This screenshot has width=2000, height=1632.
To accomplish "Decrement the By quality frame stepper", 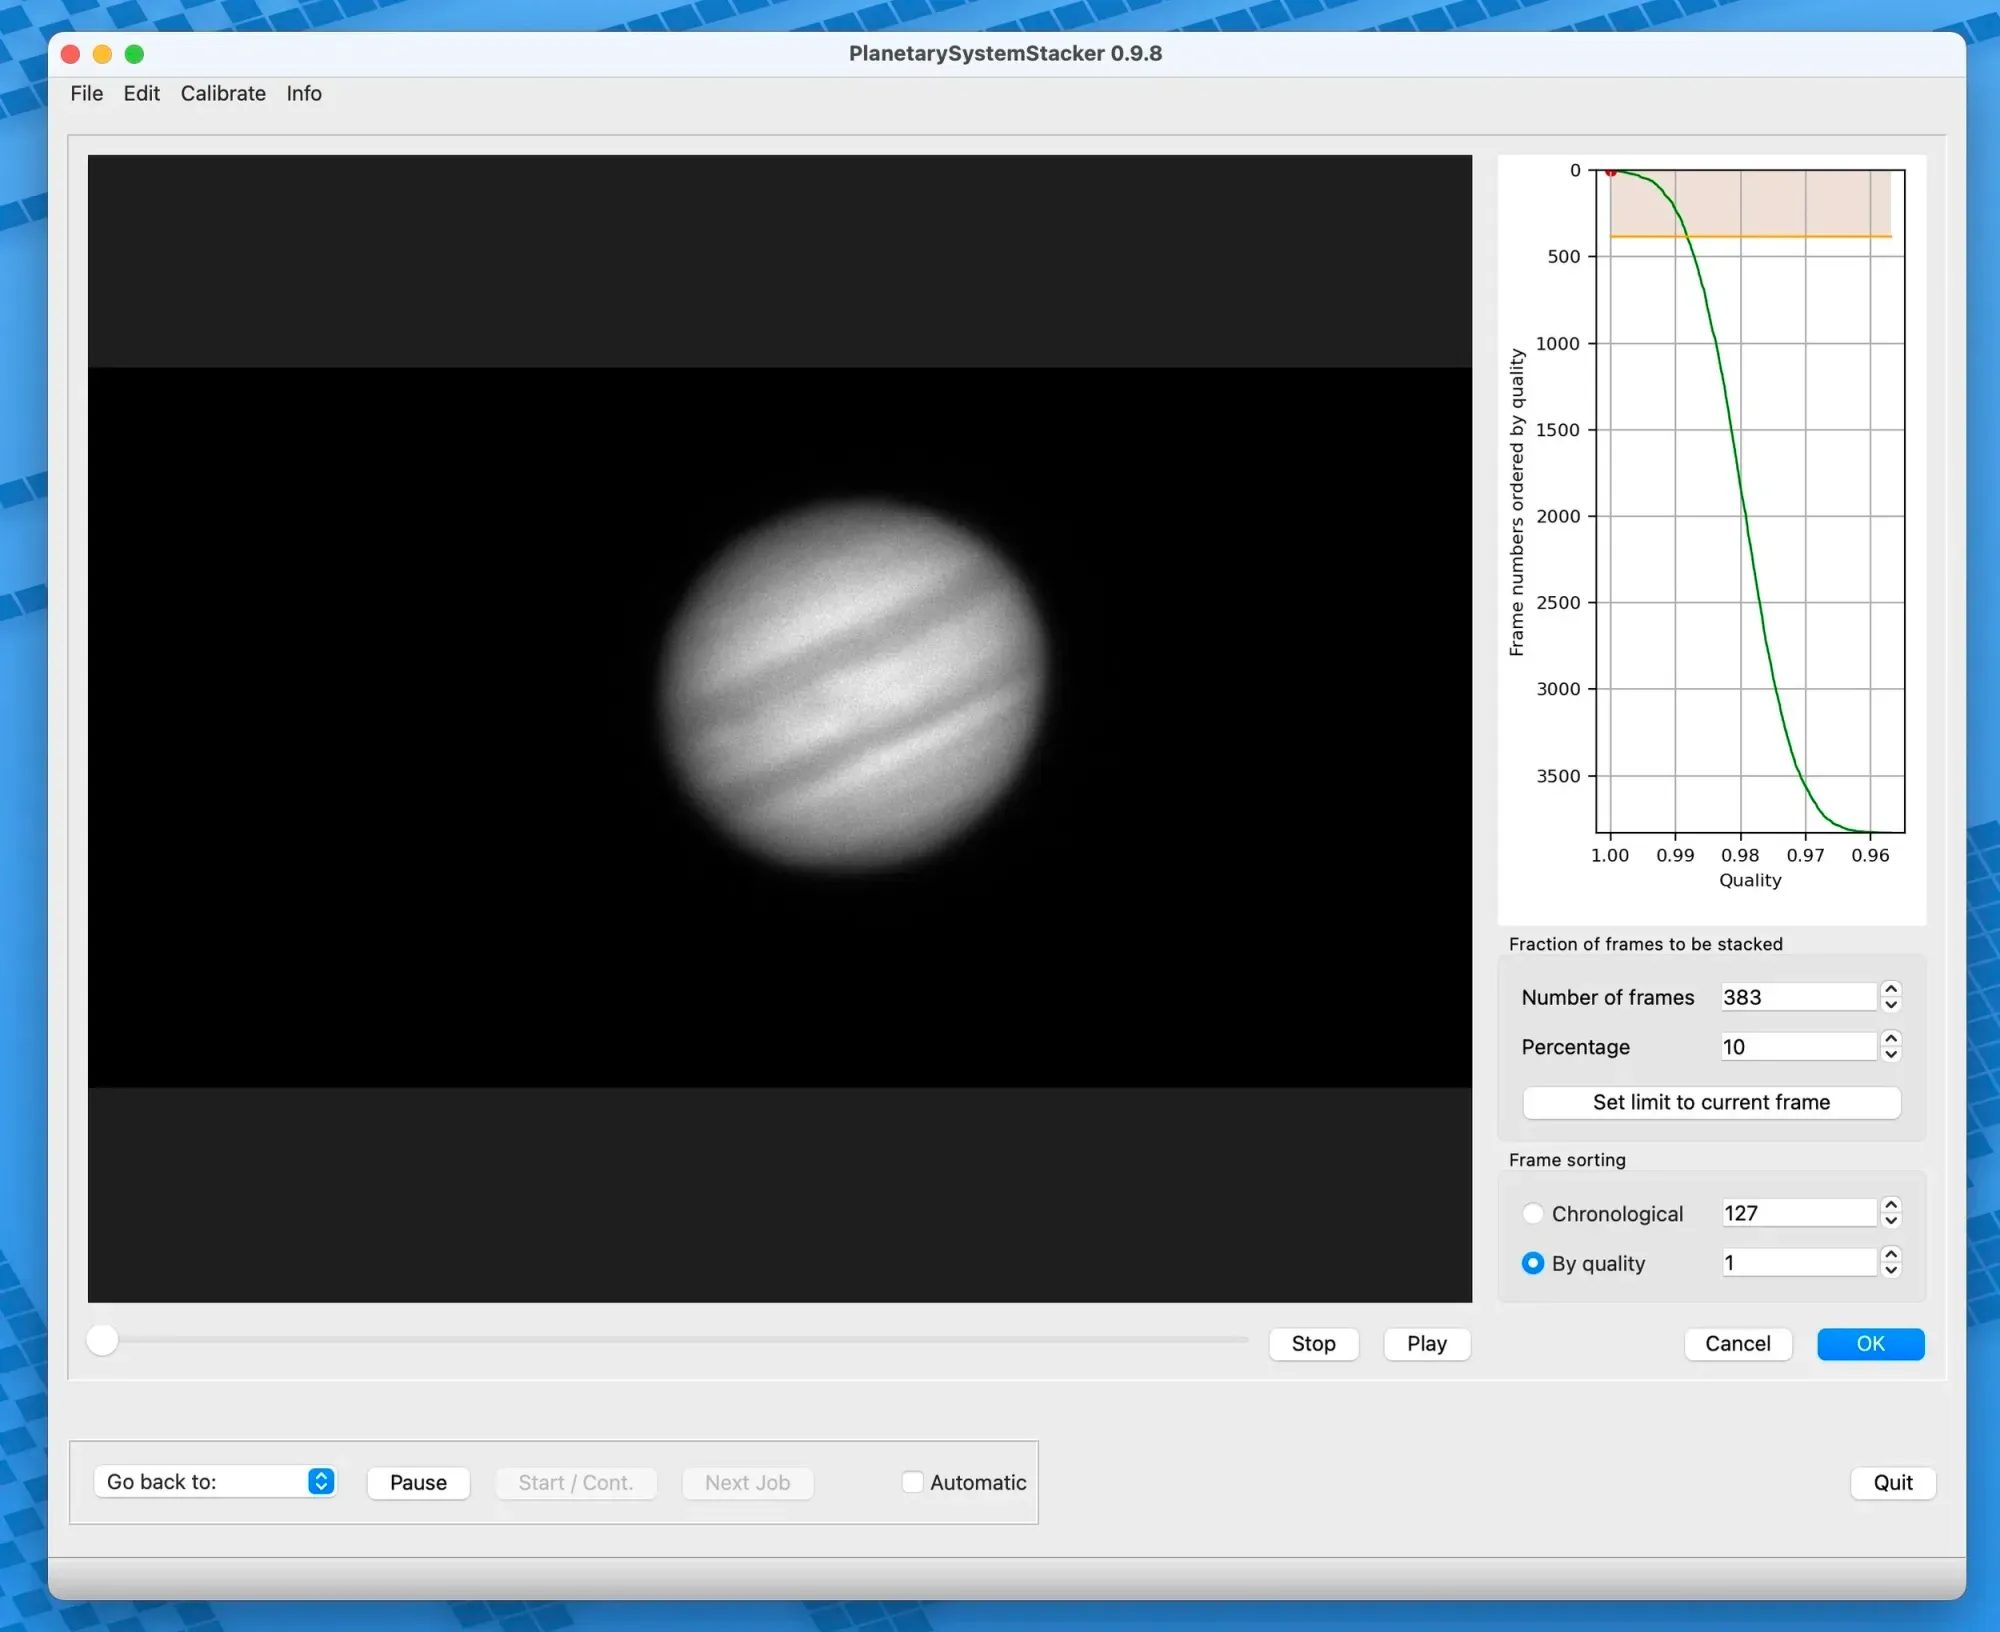I will pos(1891,1271).
